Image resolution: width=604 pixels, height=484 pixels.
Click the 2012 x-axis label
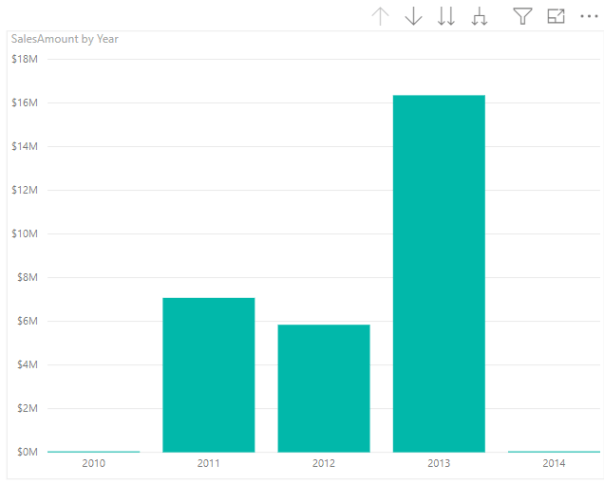point(324,464)
